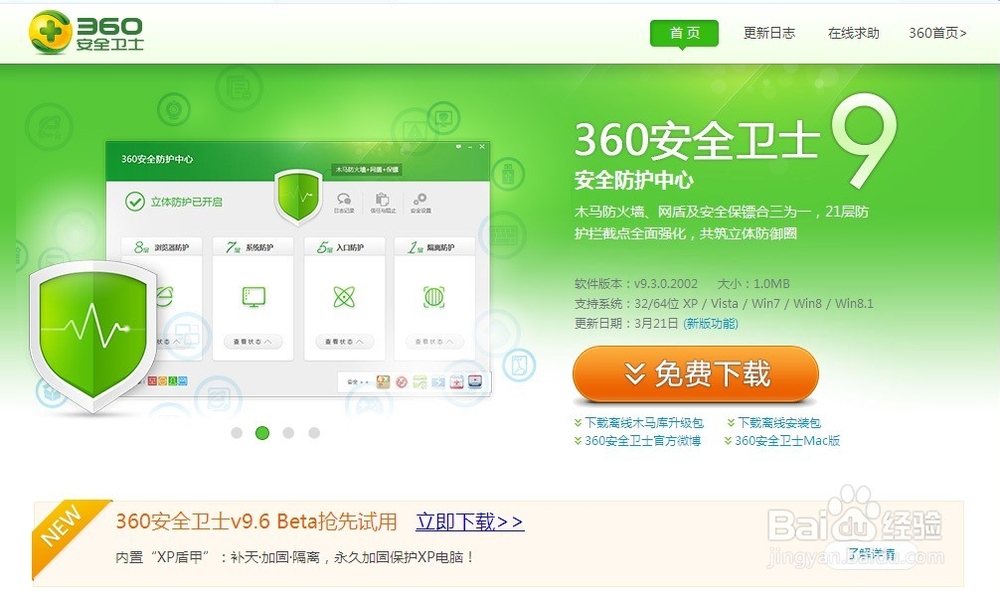This screenshot has width=1000, height=591.
Task: Open the 首页 navigation tab
Action: pos(684,33)
